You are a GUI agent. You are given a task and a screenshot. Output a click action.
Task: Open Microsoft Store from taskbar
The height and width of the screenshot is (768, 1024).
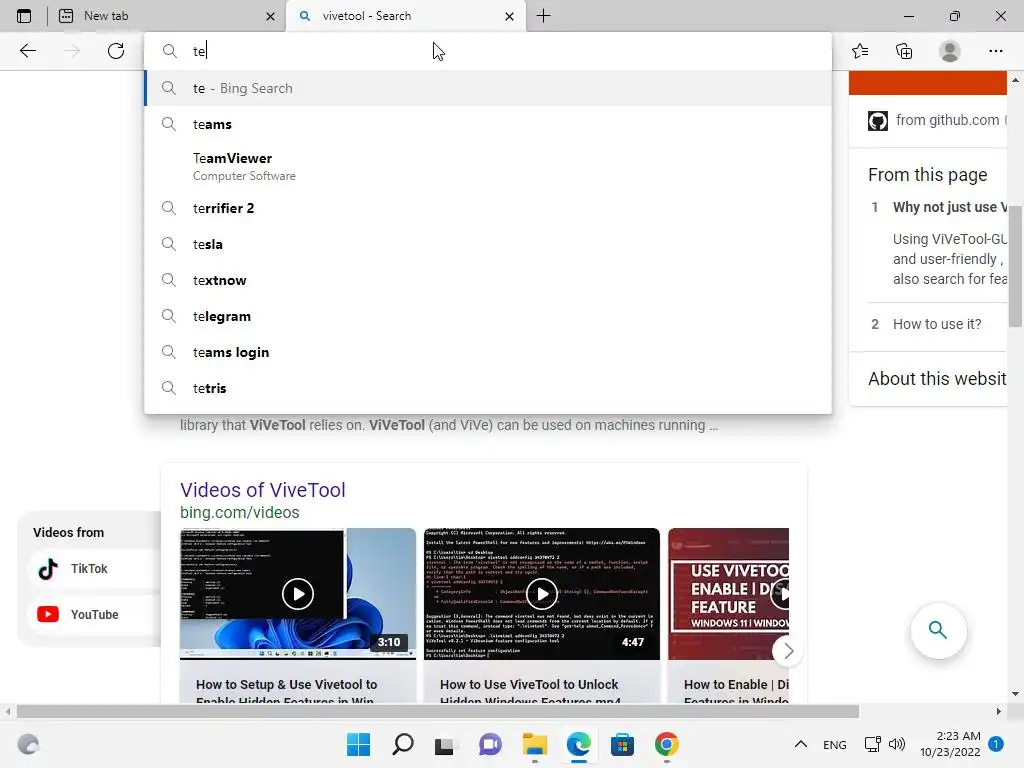pos(622,744)
